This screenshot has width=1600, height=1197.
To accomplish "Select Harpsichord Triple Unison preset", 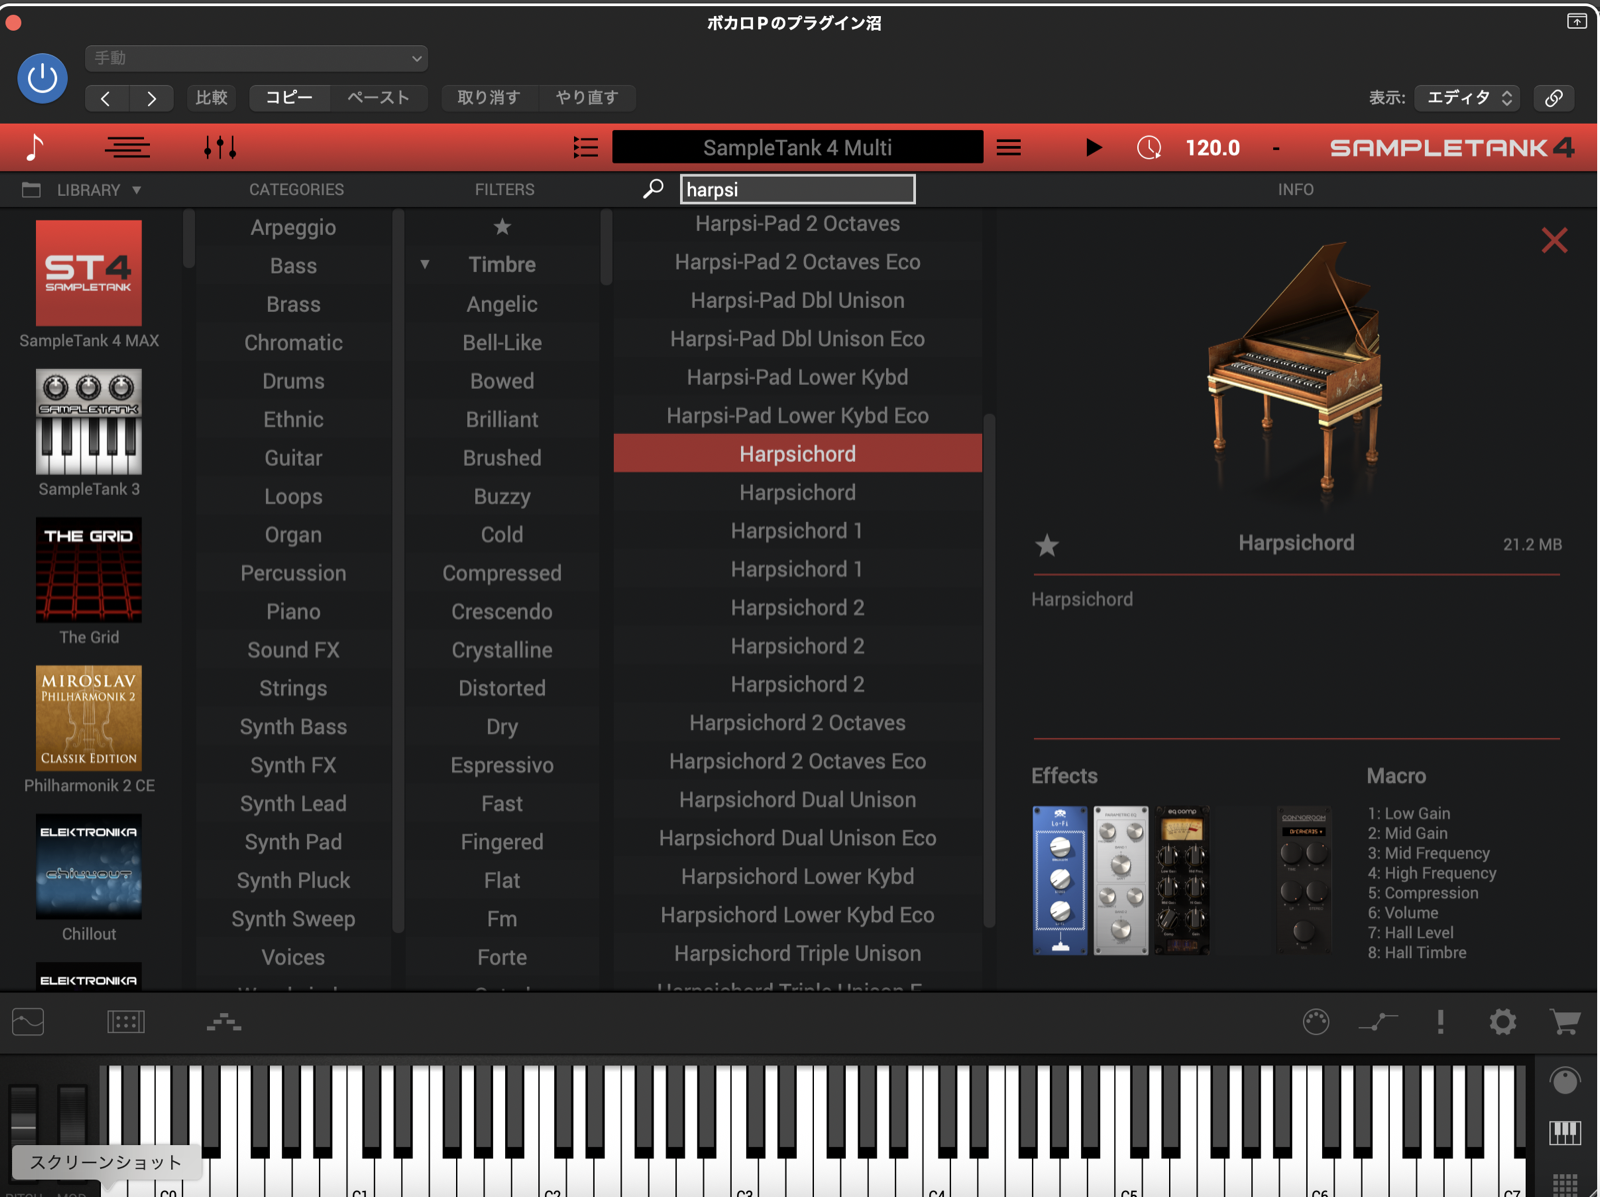I will pyautogui.click(x=797, y=954).
